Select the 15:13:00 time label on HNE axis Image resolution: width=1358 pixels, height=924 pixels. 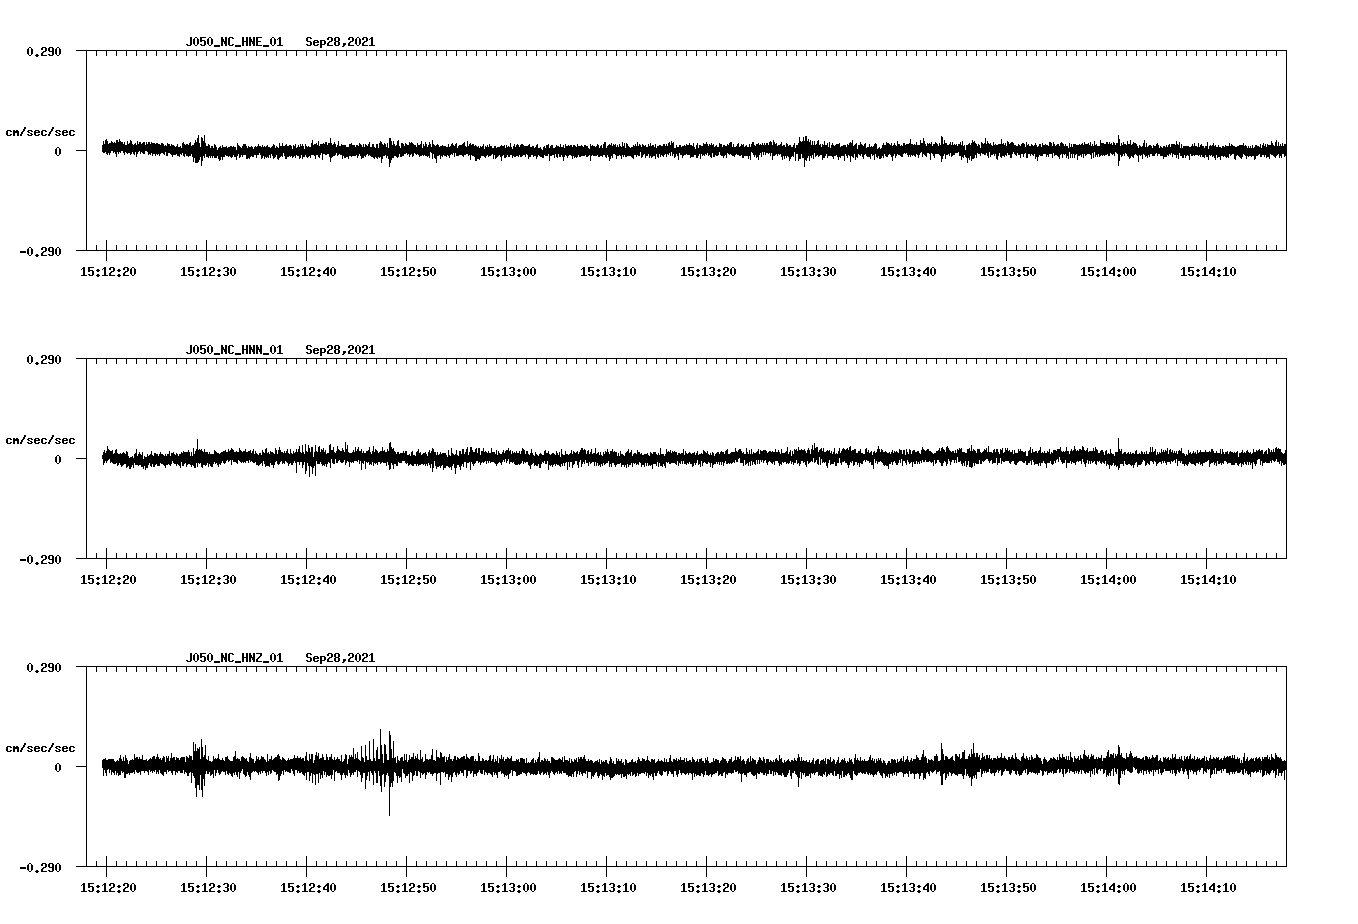pos(508,272)
